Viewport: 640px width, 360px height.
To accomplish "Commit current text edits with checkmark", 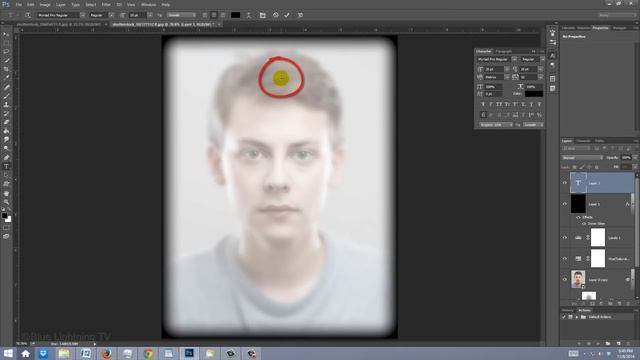I will coord(287,15).
